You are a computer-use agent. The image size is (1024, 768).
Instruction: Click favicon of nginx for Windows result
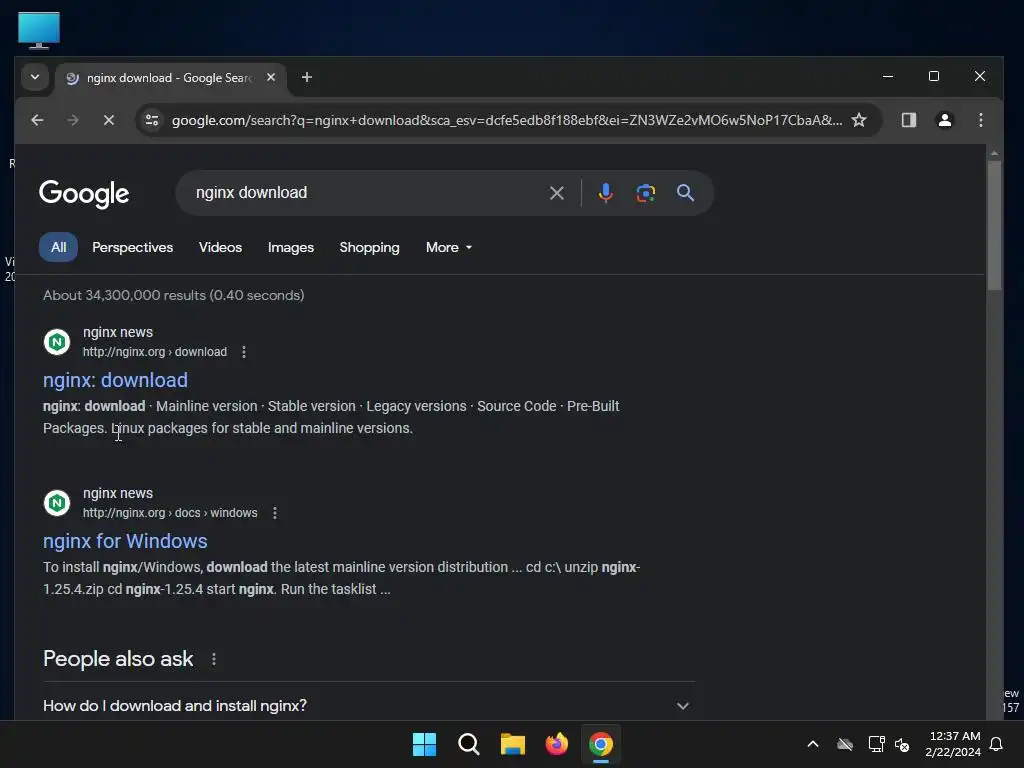click(57, 503)
